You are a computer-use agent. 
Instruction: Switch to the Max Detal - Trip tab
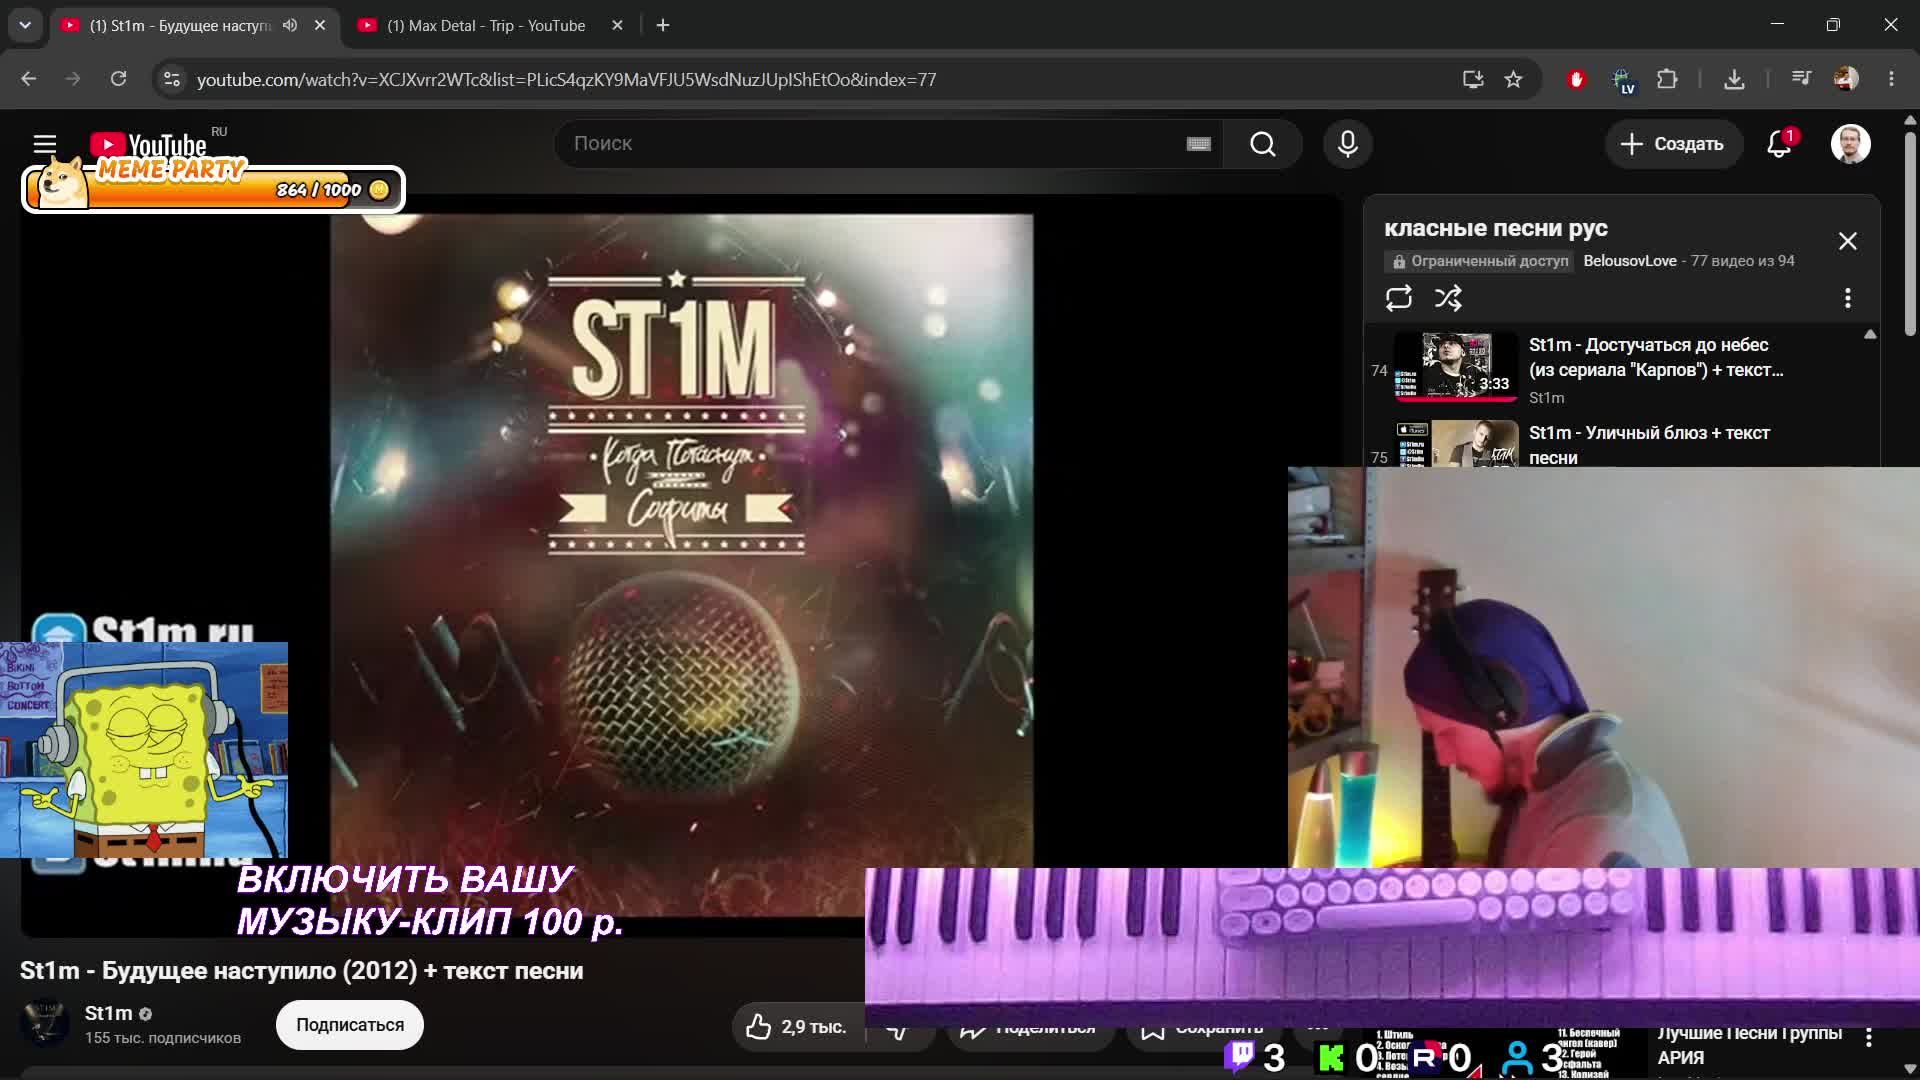pos(486,25)
